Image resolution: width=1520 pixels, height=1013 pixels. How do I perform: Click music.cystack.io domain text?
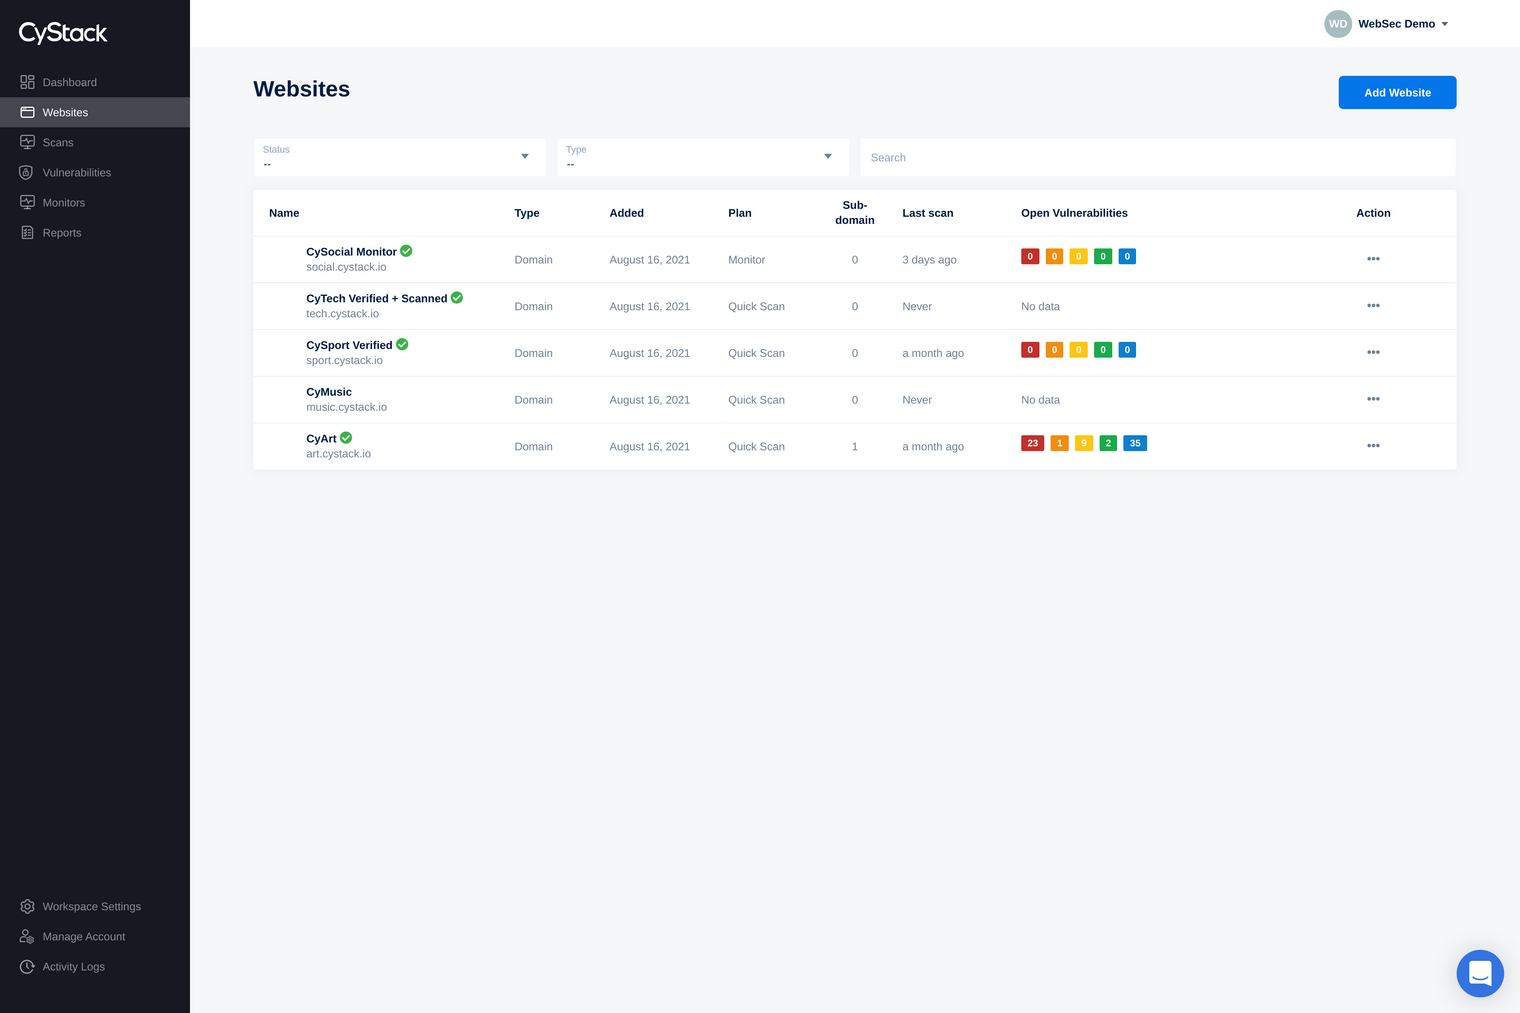tap(346, 407)
